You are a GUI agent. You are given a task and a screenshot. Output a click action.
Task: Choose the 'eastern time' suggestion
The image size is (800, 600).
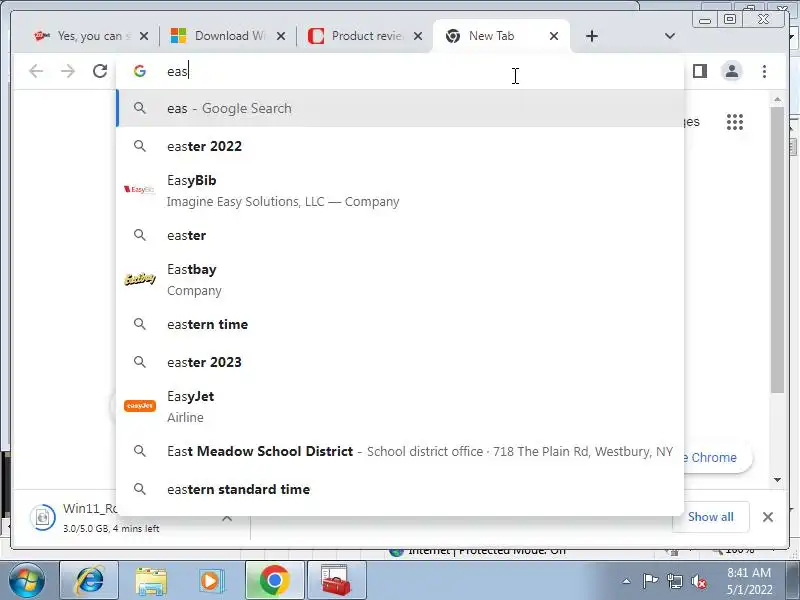pos(401,324)
